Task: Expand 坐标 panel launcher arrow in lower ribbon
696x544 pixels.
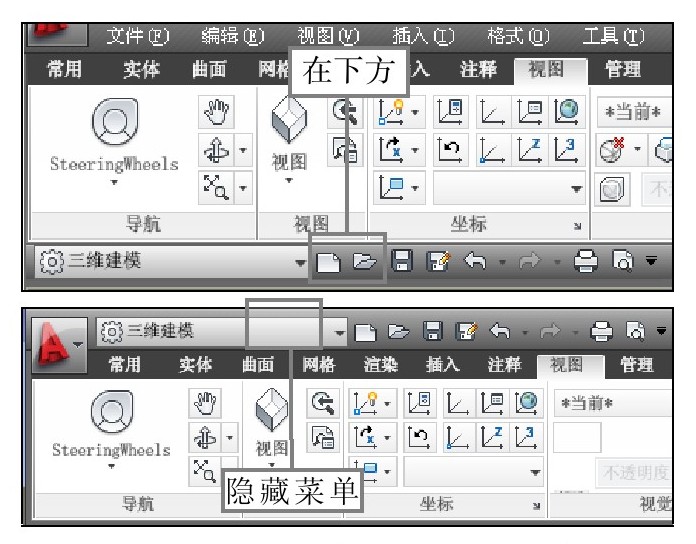Action: click(536, 506)
